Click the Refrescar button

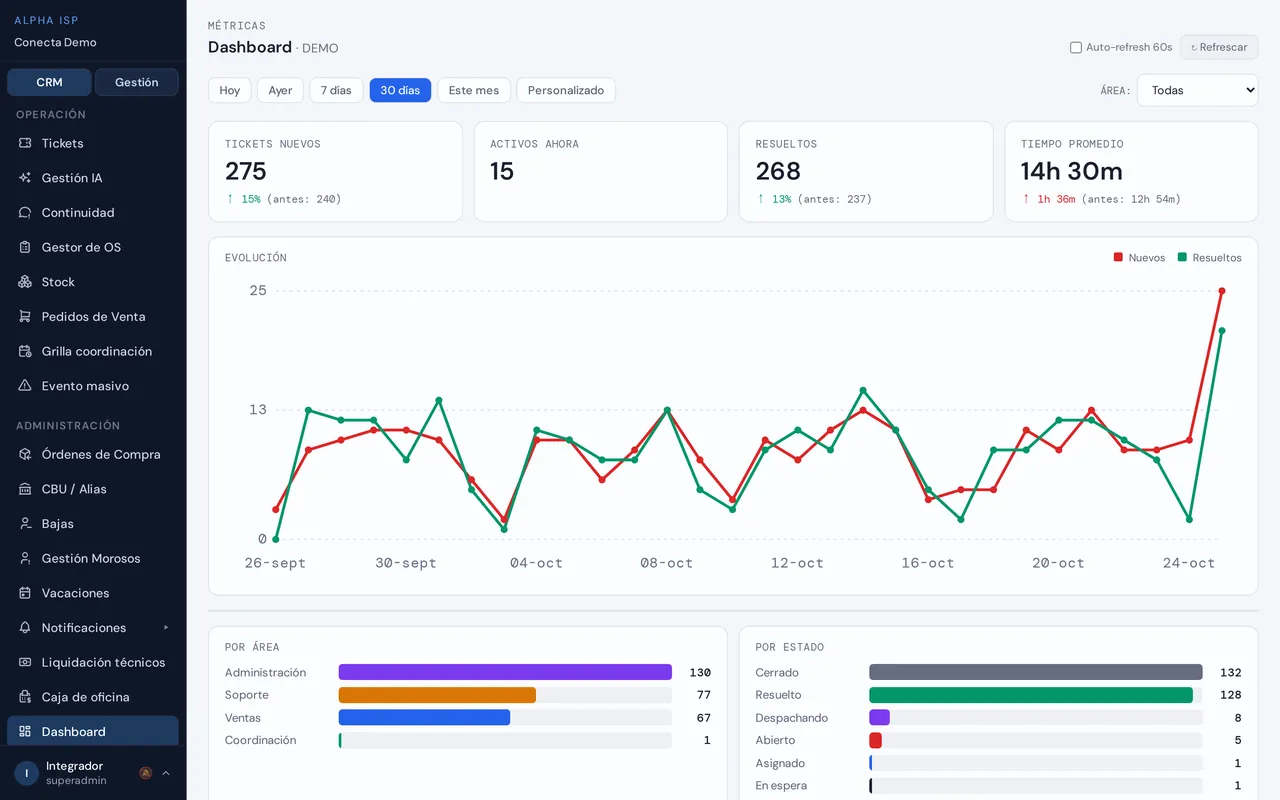tap(1219, 47)
